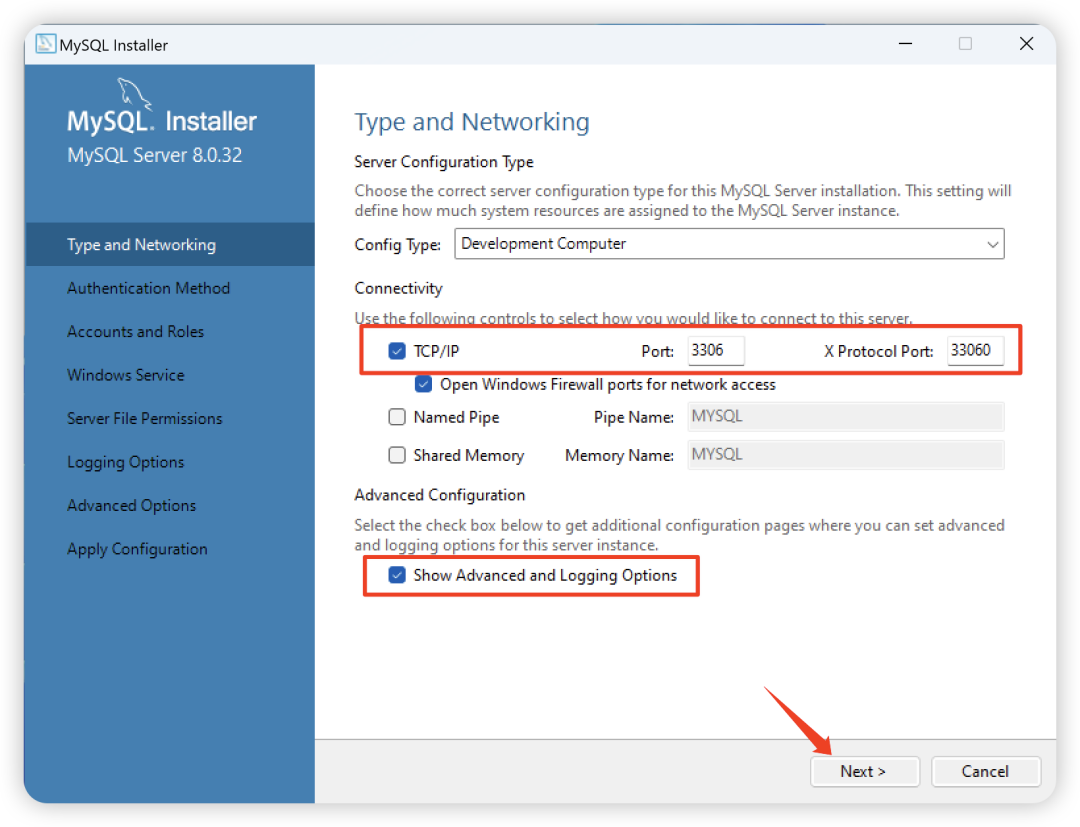Toggle Show Advanced and Logging Options
Image resolution: width=1080 pixels, height=827 pixels.
pos(397,575)
